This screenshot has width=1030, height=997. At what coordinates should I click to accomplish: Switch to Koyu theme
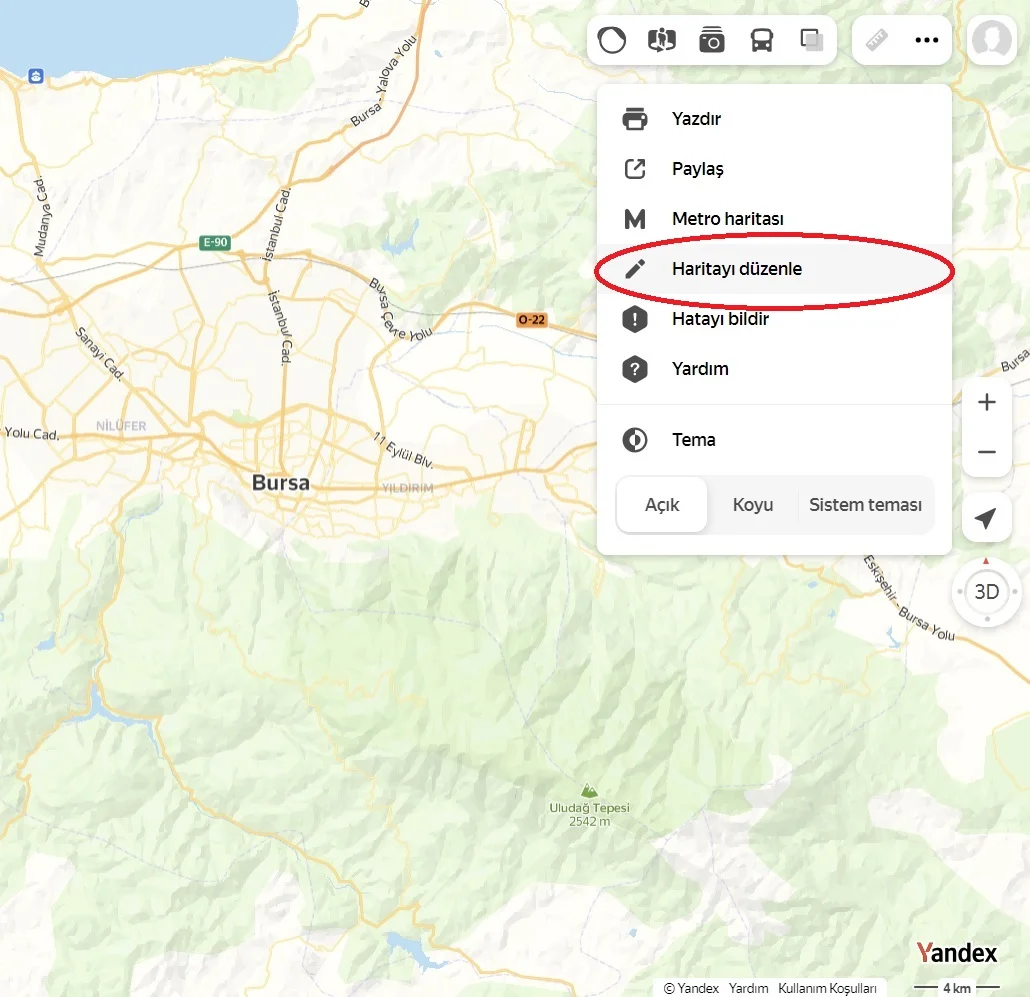click(x=753, y=505)
